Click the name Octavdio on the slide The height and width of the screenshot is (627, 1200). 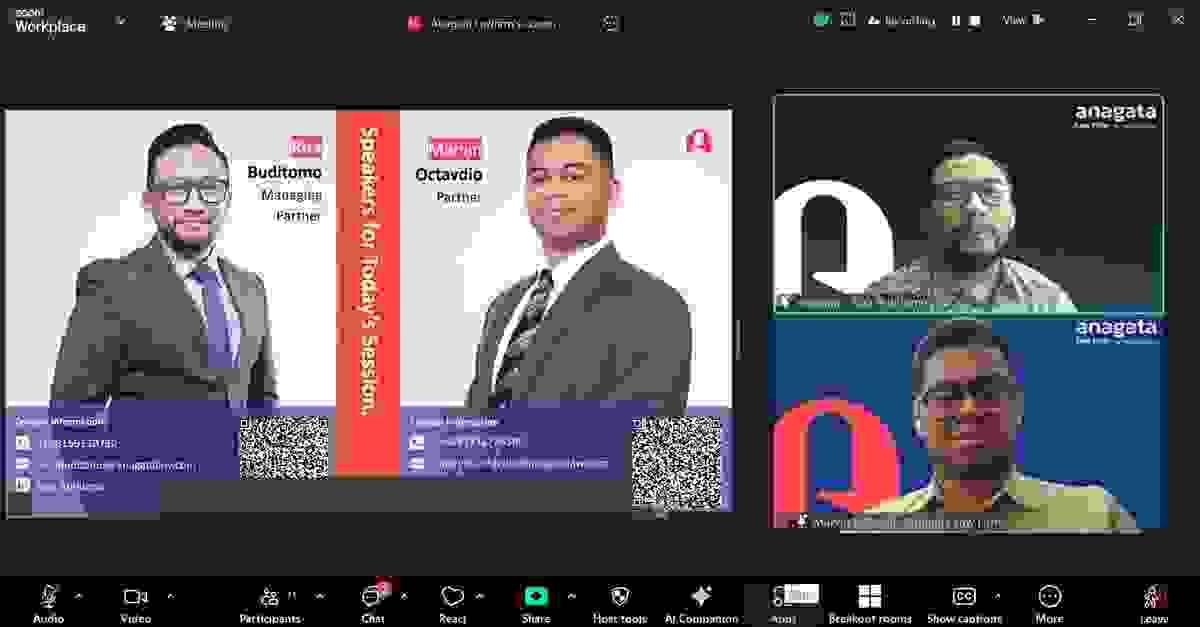click(449, 175)
